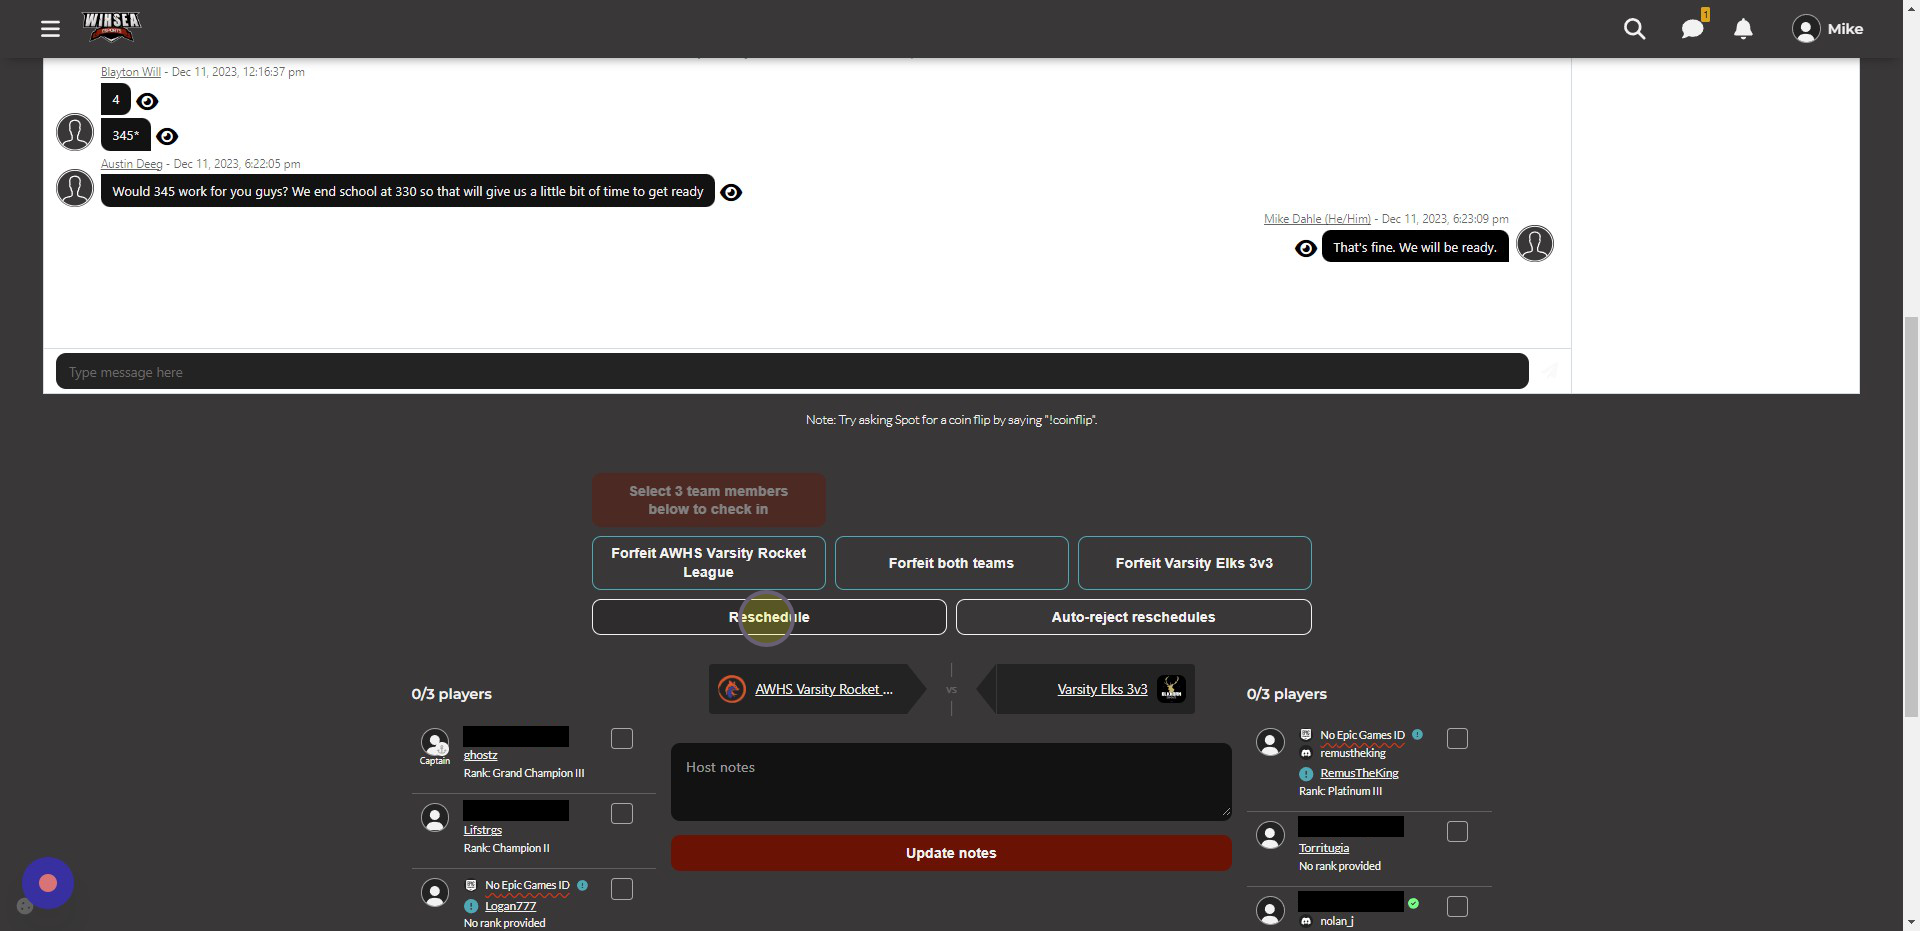Click Lifstrgs player avatar
1920x931 pixels.
coord(435,818)
